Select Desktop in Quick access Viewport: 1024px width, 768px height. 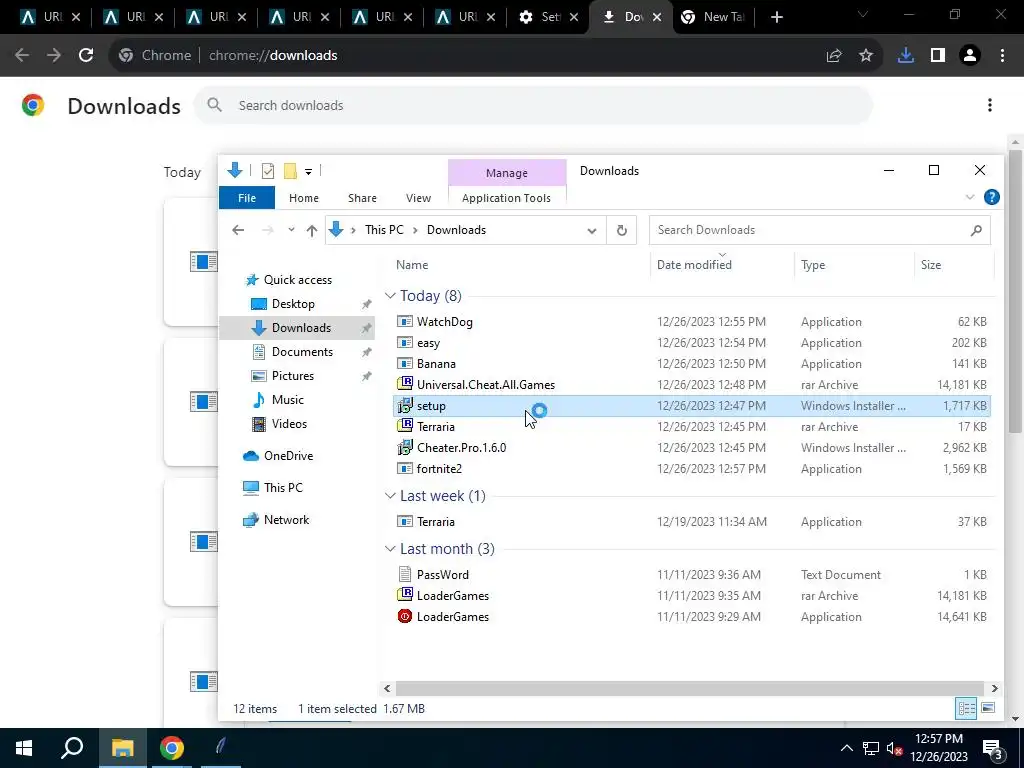click(293, 304)
